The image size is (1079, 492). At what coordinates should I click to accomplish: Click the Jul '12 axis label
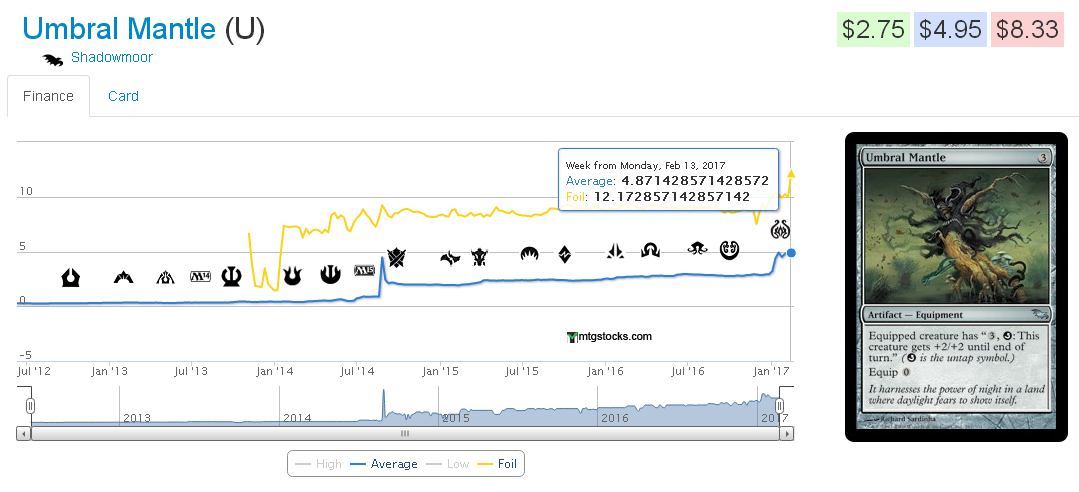[34, 372]
